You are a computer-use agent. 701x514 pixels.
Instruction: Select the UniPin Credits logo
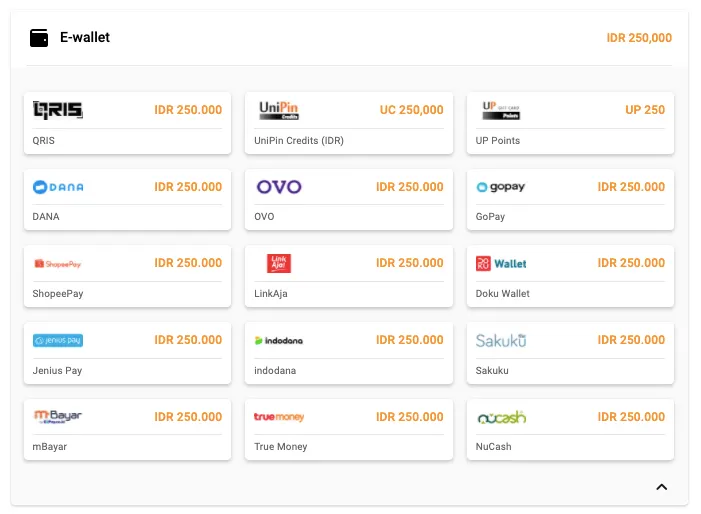[x=279, y=110]
